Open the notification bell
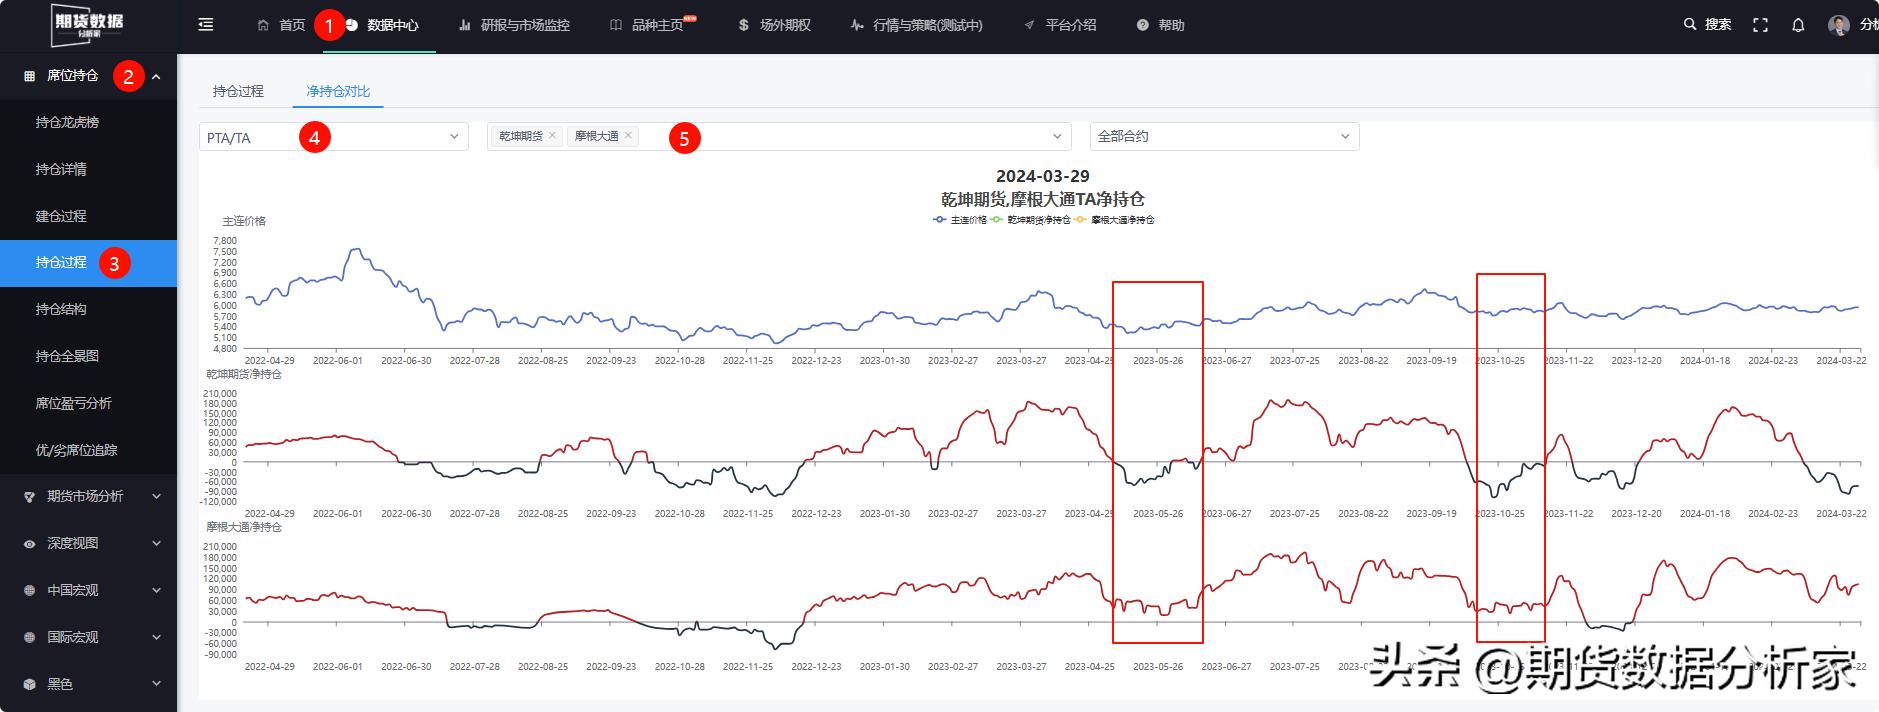The width and height of the screenshot is (1879, 712). tap(1798, 25)
